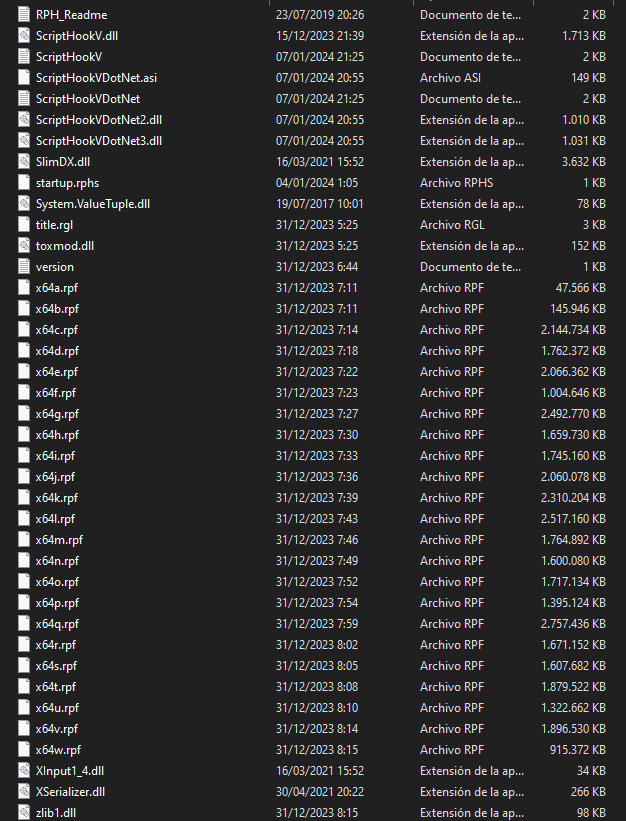The image size is (626, 821).
Task: Click the ScriptHookVDotNet text document icon
Action: (24, 98)
